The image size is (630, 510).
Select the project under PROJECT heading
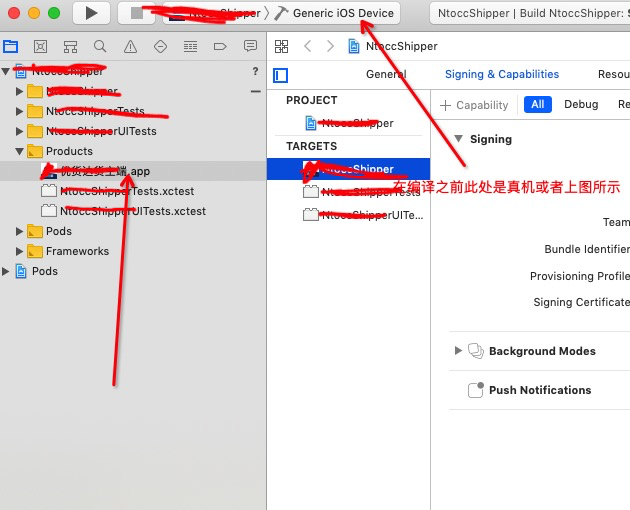[349, 123]
